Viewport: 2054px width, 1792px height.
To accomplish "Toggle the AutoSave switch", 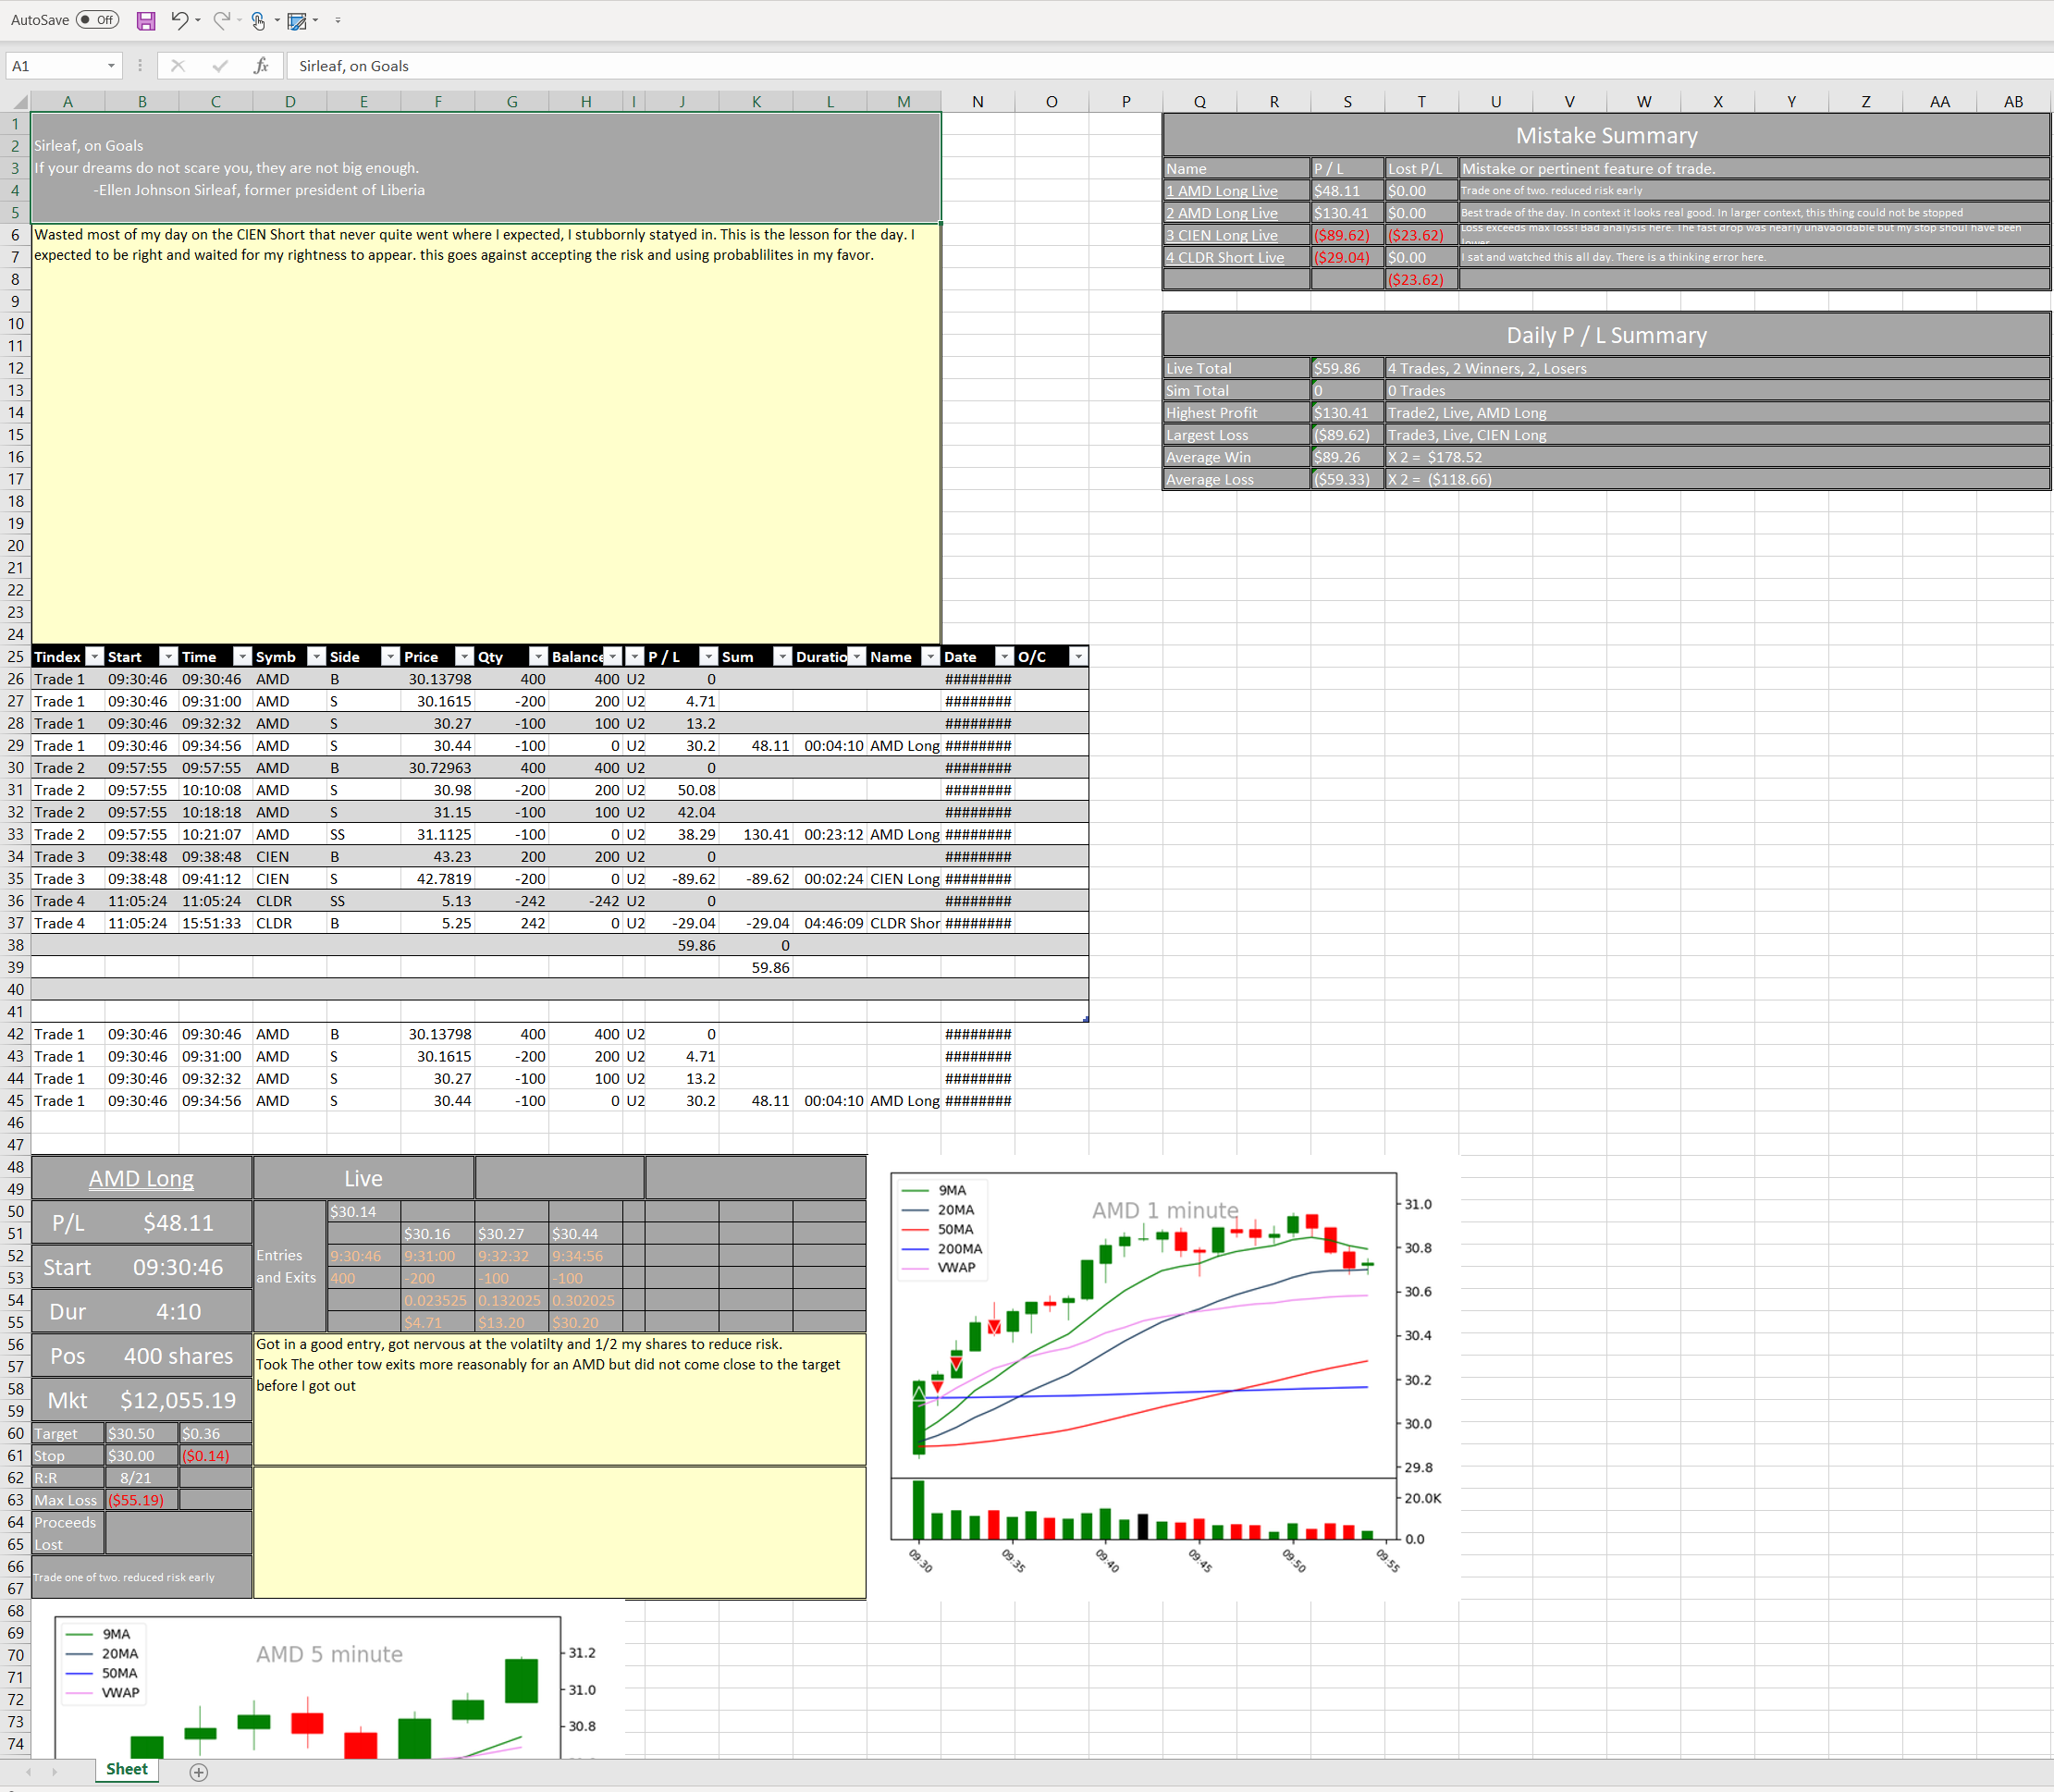I will coord(98,20).
